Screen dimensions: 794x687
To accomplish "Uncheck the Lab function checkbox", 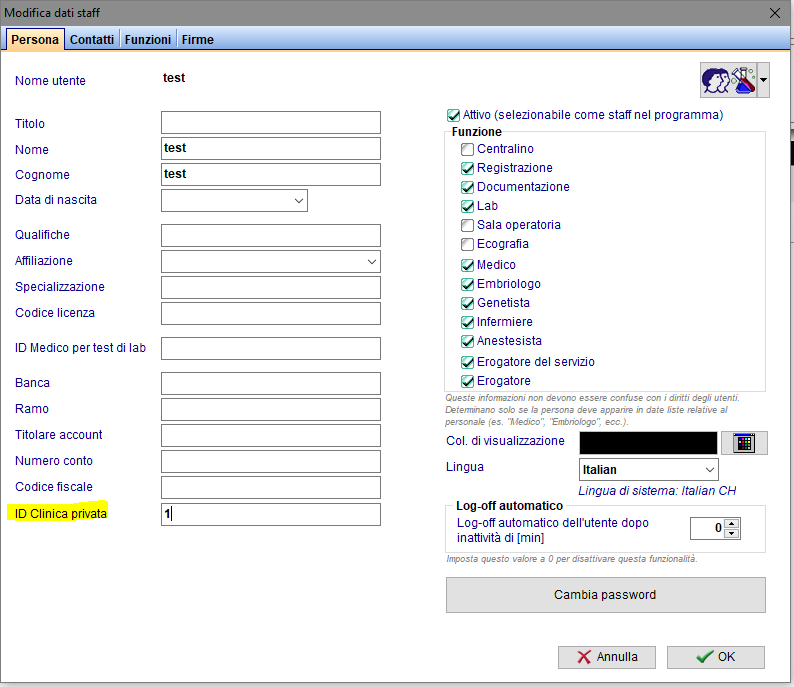I will pos(467,206).
